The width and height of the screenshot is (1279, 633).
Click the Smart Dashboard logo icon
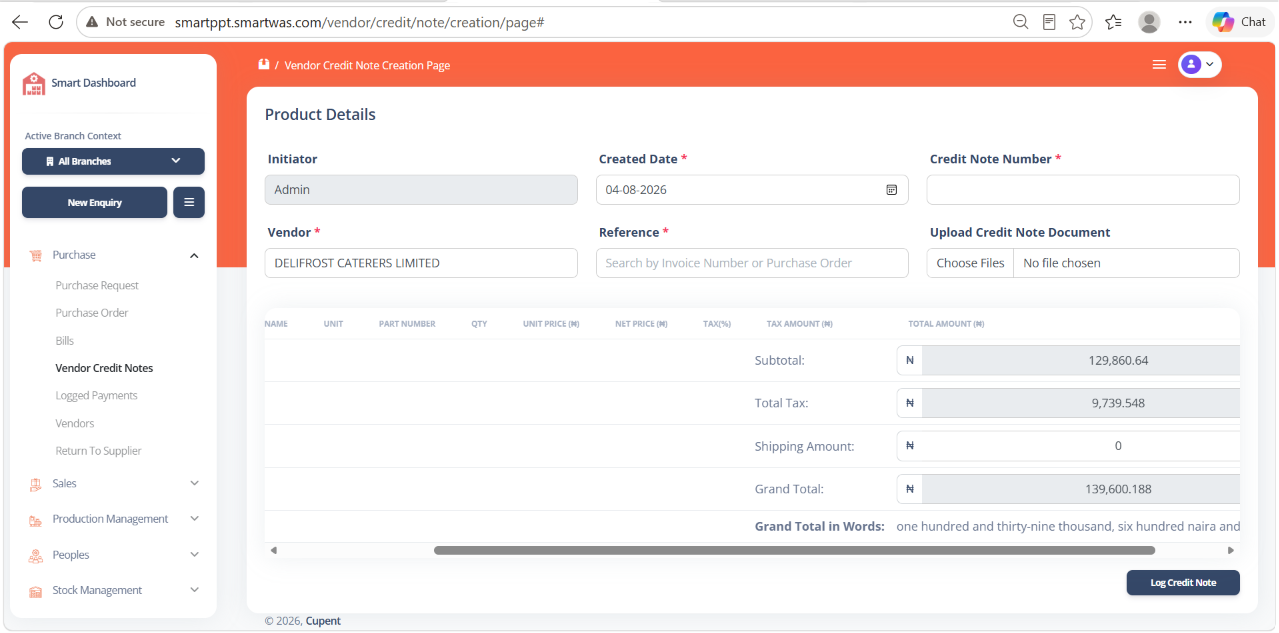click(x=34, y=83)
